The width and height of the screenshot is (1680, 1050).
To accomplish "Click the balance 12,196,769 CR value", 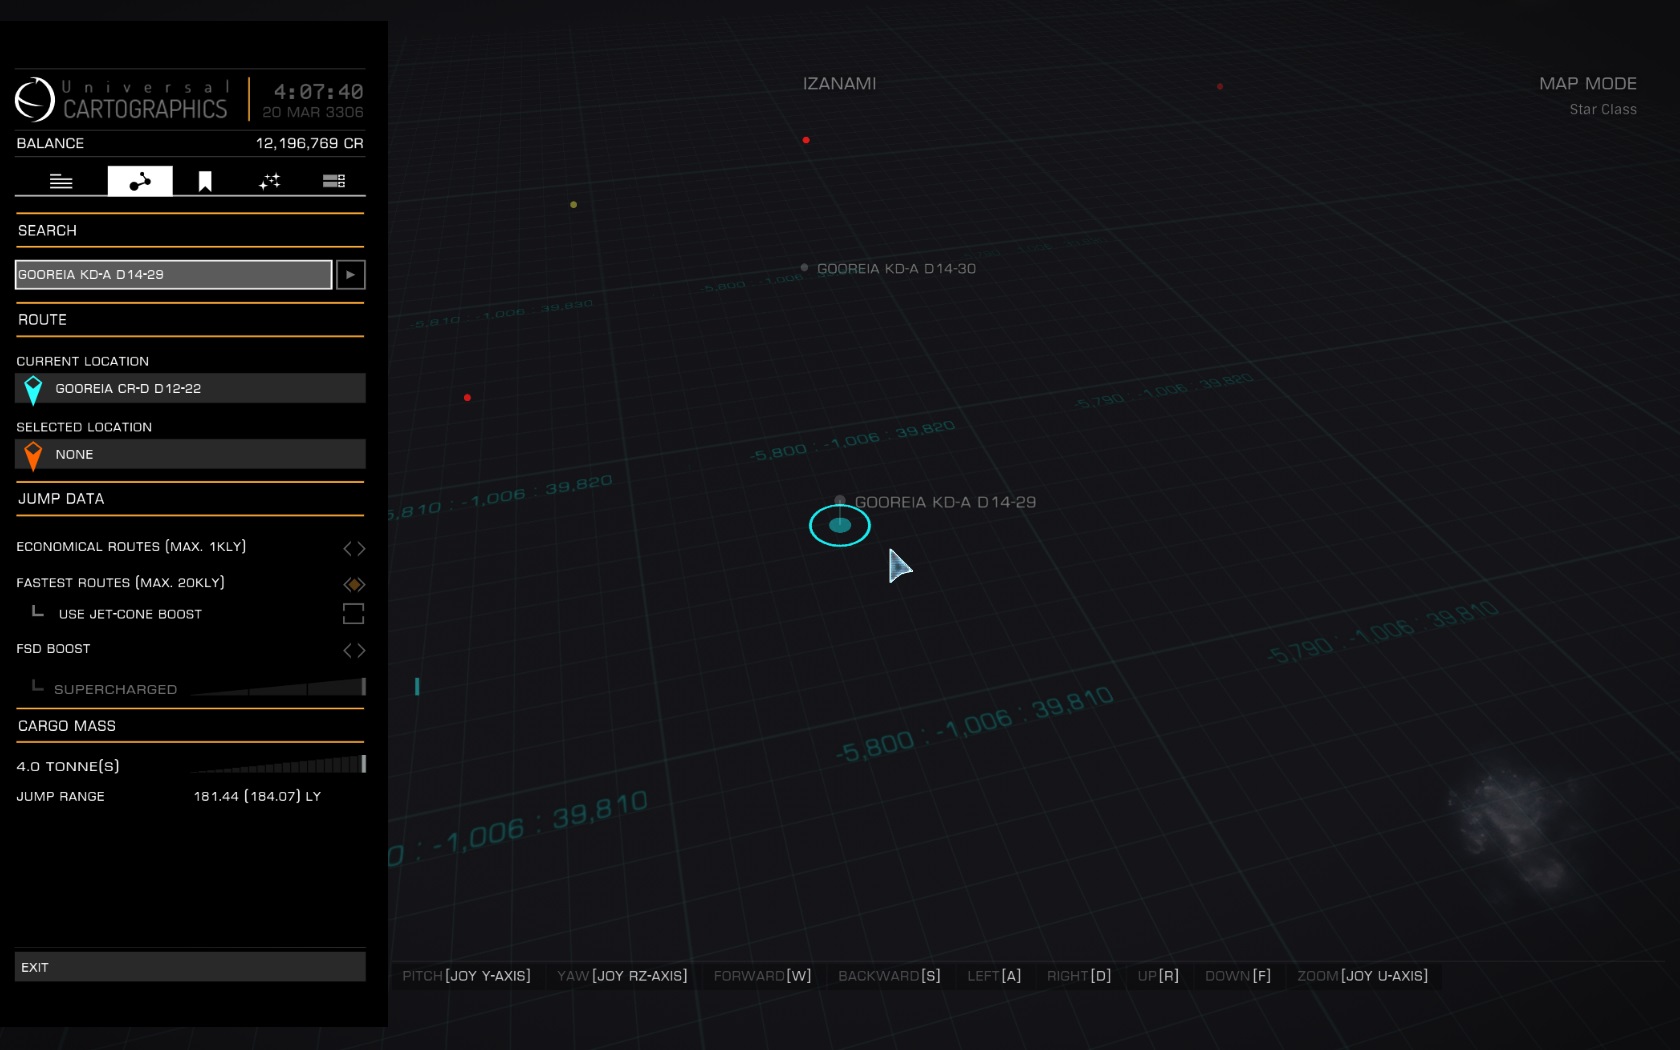I will (310, 143).
